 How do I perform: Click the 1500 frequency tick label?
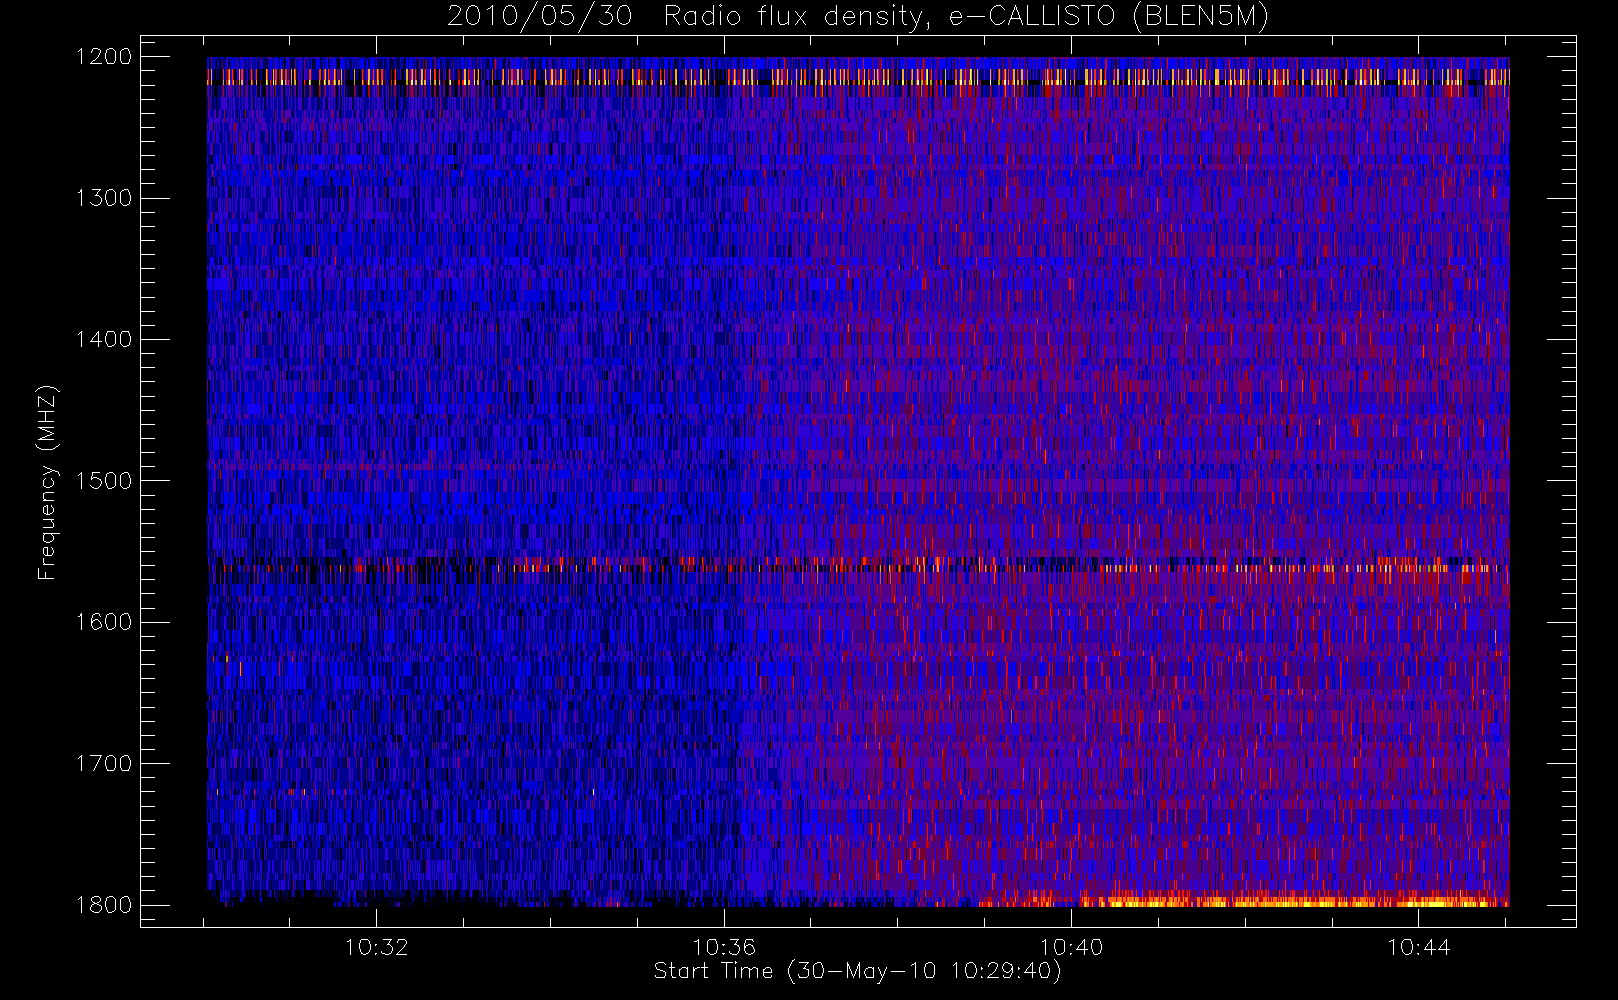coord(104,480)
